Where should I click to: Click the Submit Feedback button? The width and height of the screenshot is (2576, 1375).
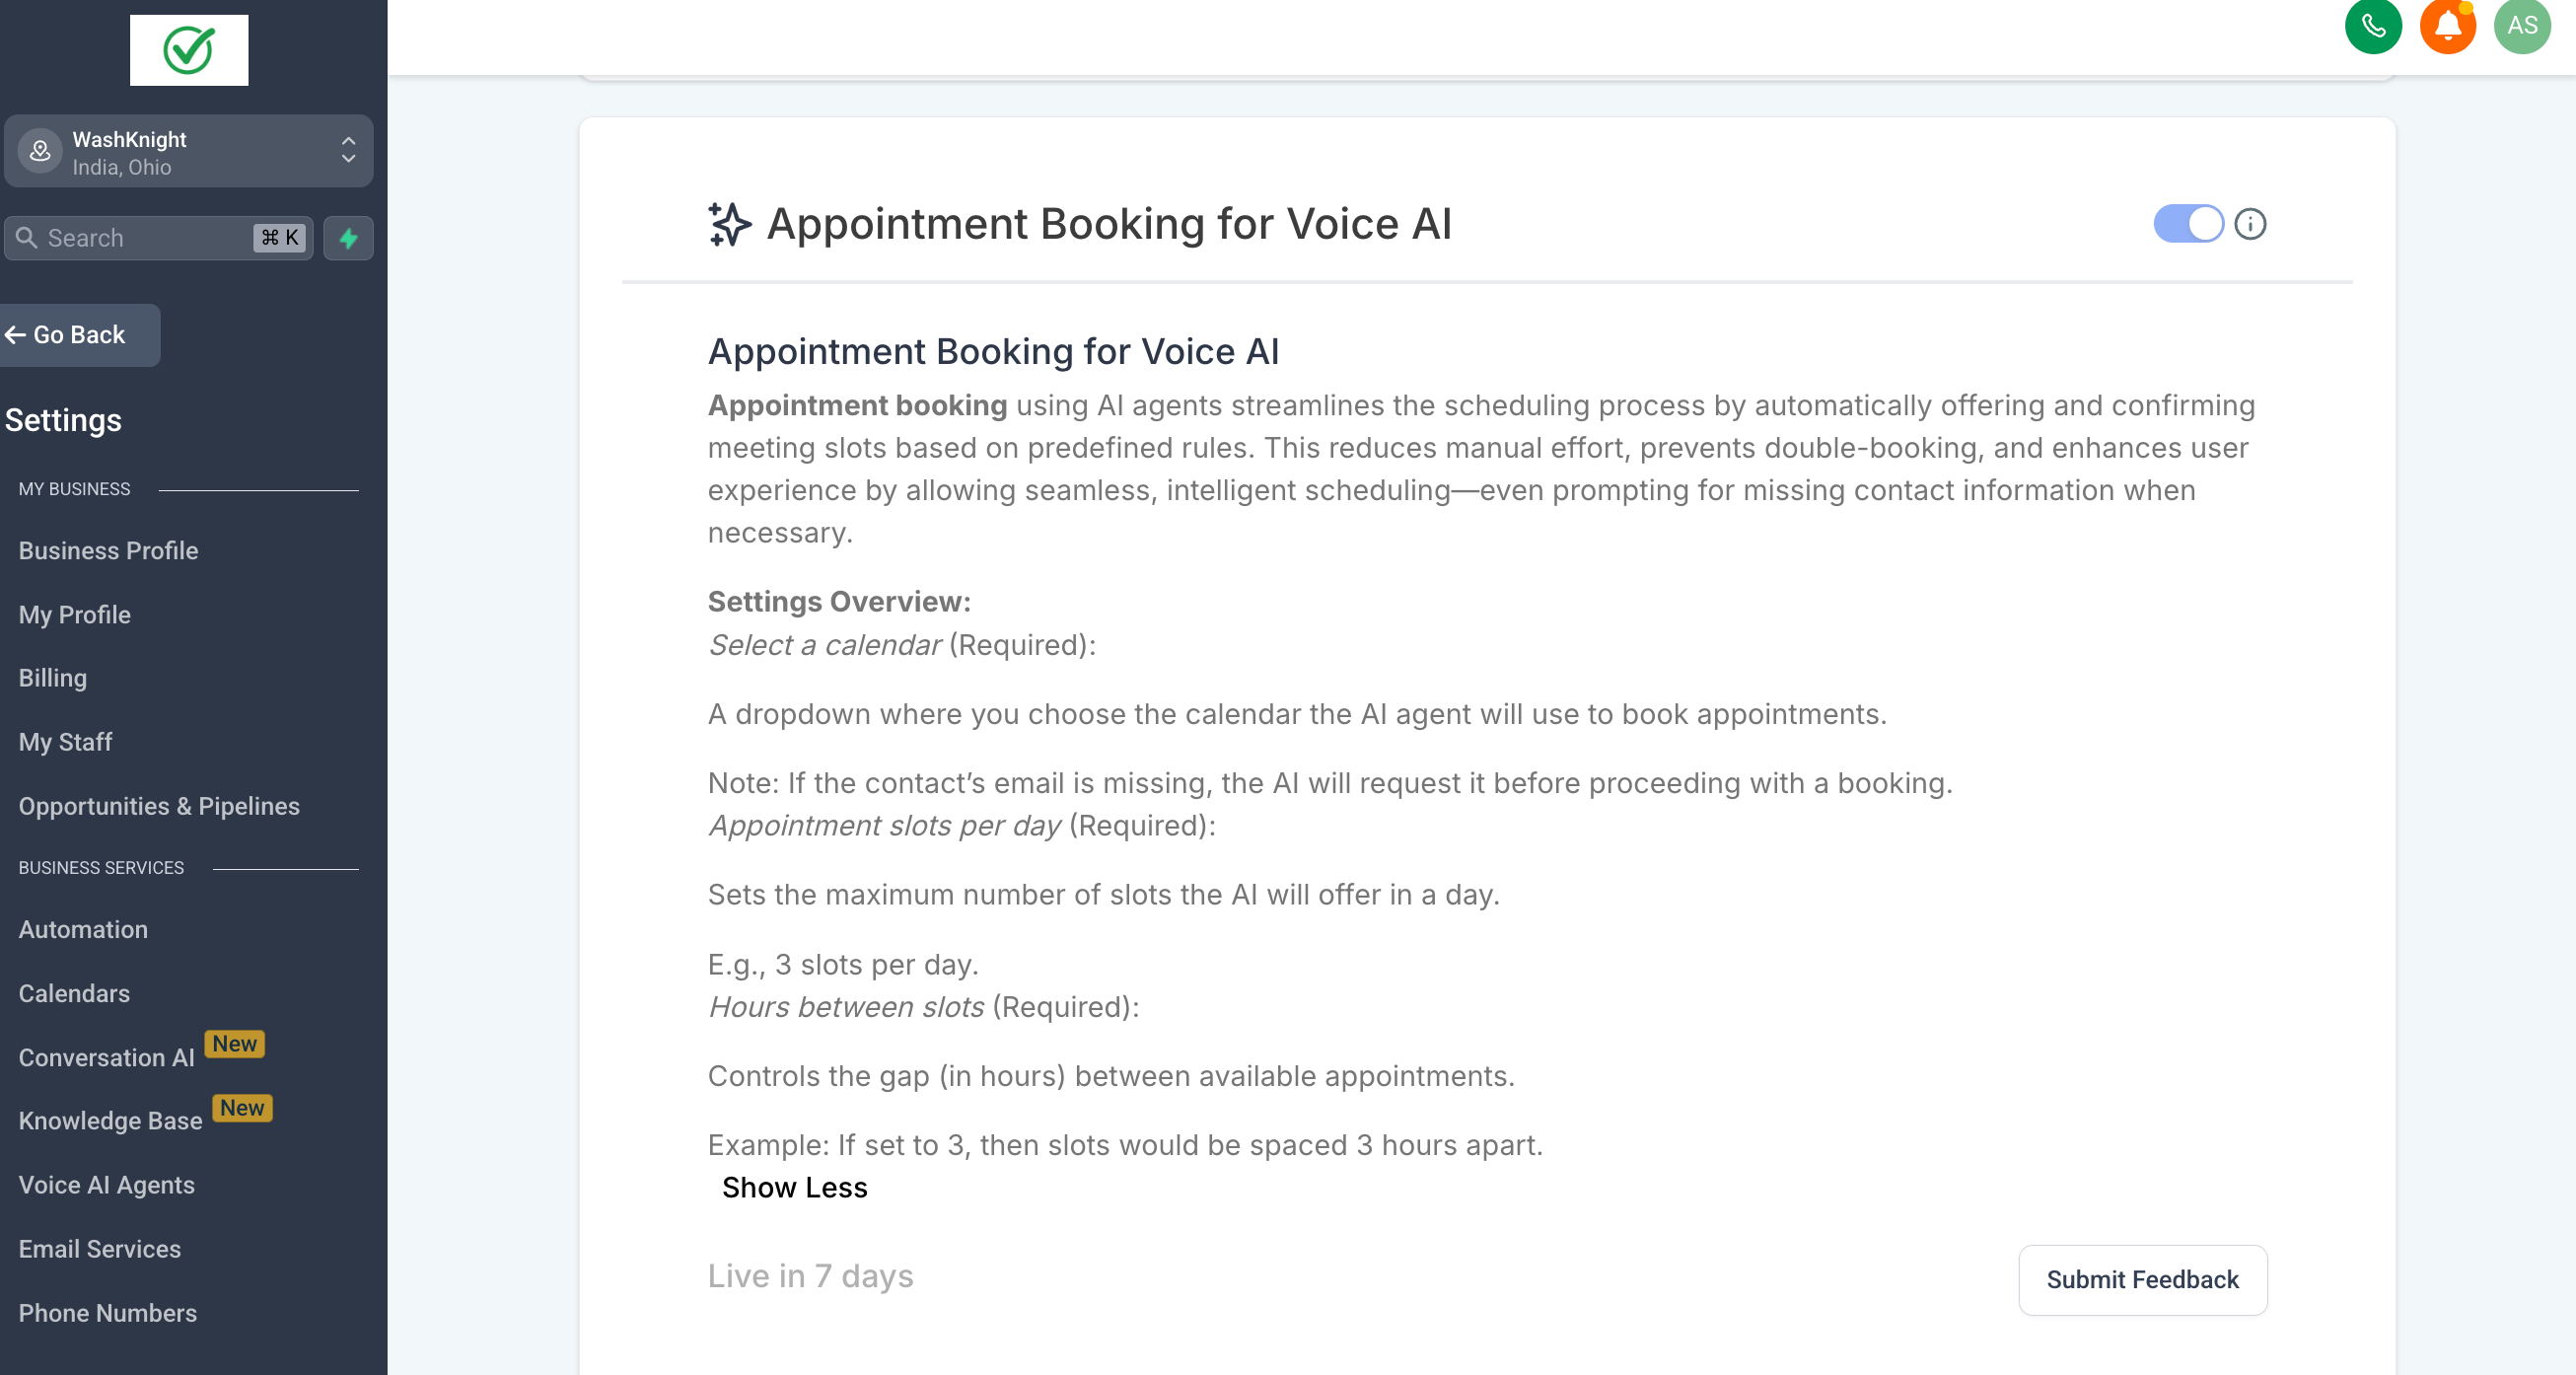pos(2142,1279)
